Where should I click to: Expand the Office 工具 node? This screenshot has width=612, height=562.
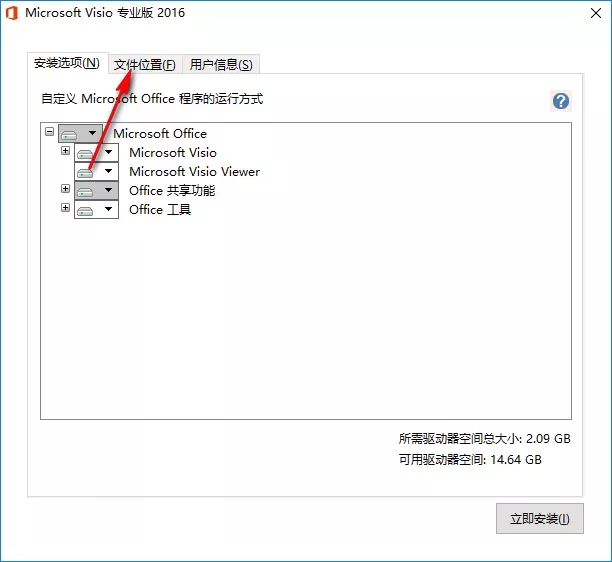[x=65, y=207]
